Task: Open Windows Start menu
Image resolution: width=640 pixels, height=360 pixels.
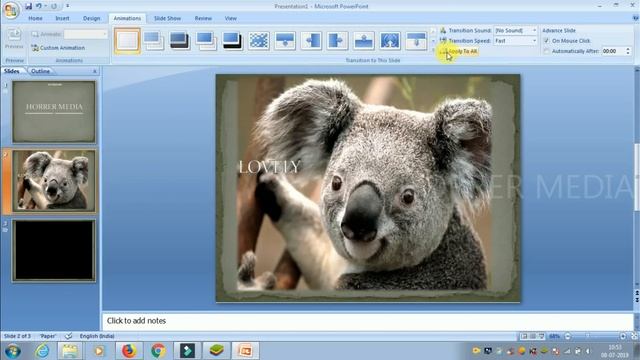Action: (12, 351)
